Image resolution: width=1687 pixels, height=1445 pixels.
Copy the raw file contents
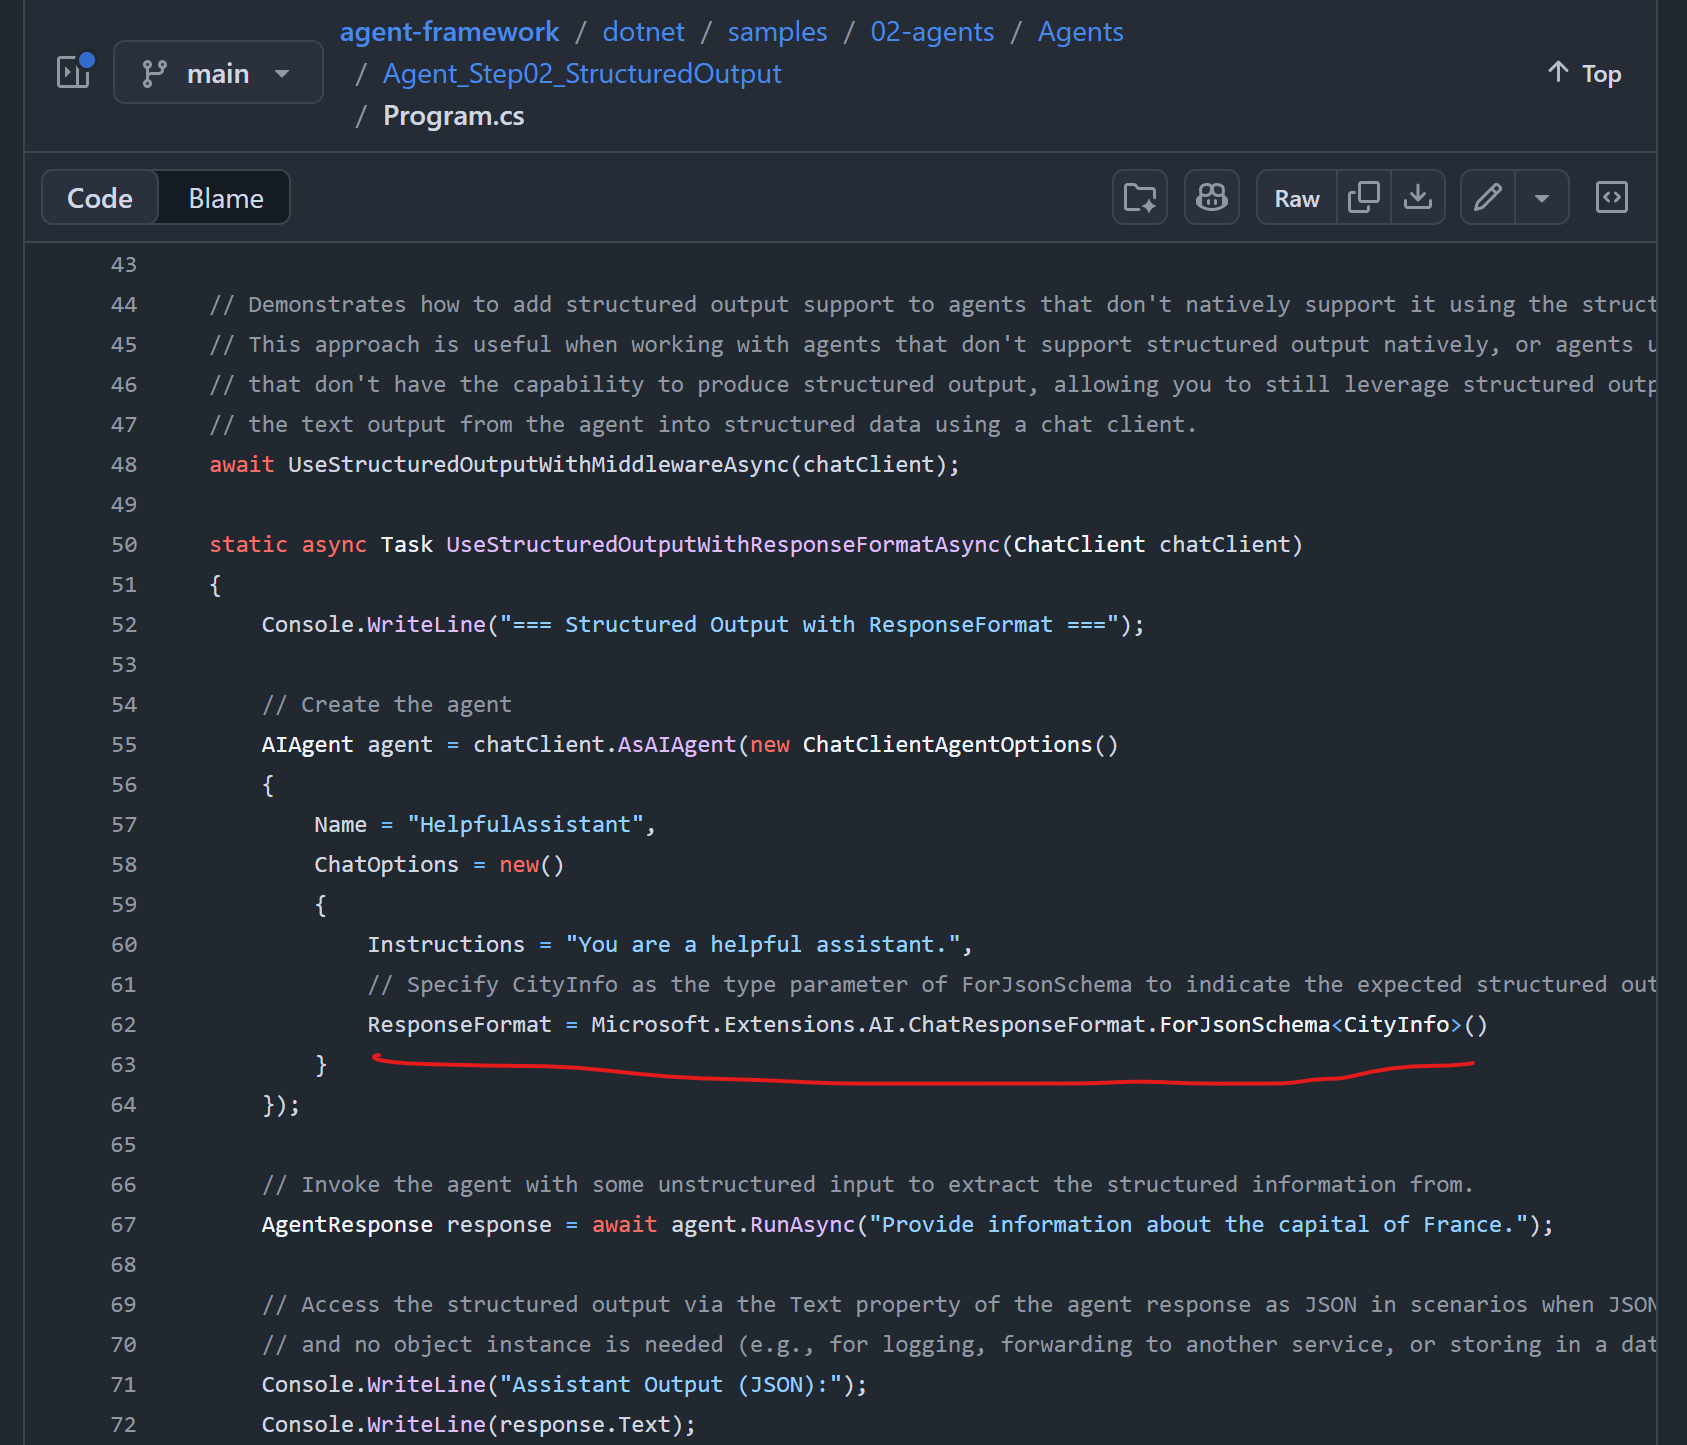tap(1364, 198)
